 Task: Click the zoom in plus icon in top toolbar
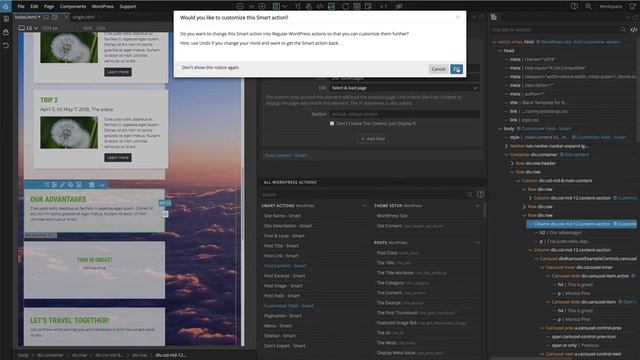click(262, 6)
